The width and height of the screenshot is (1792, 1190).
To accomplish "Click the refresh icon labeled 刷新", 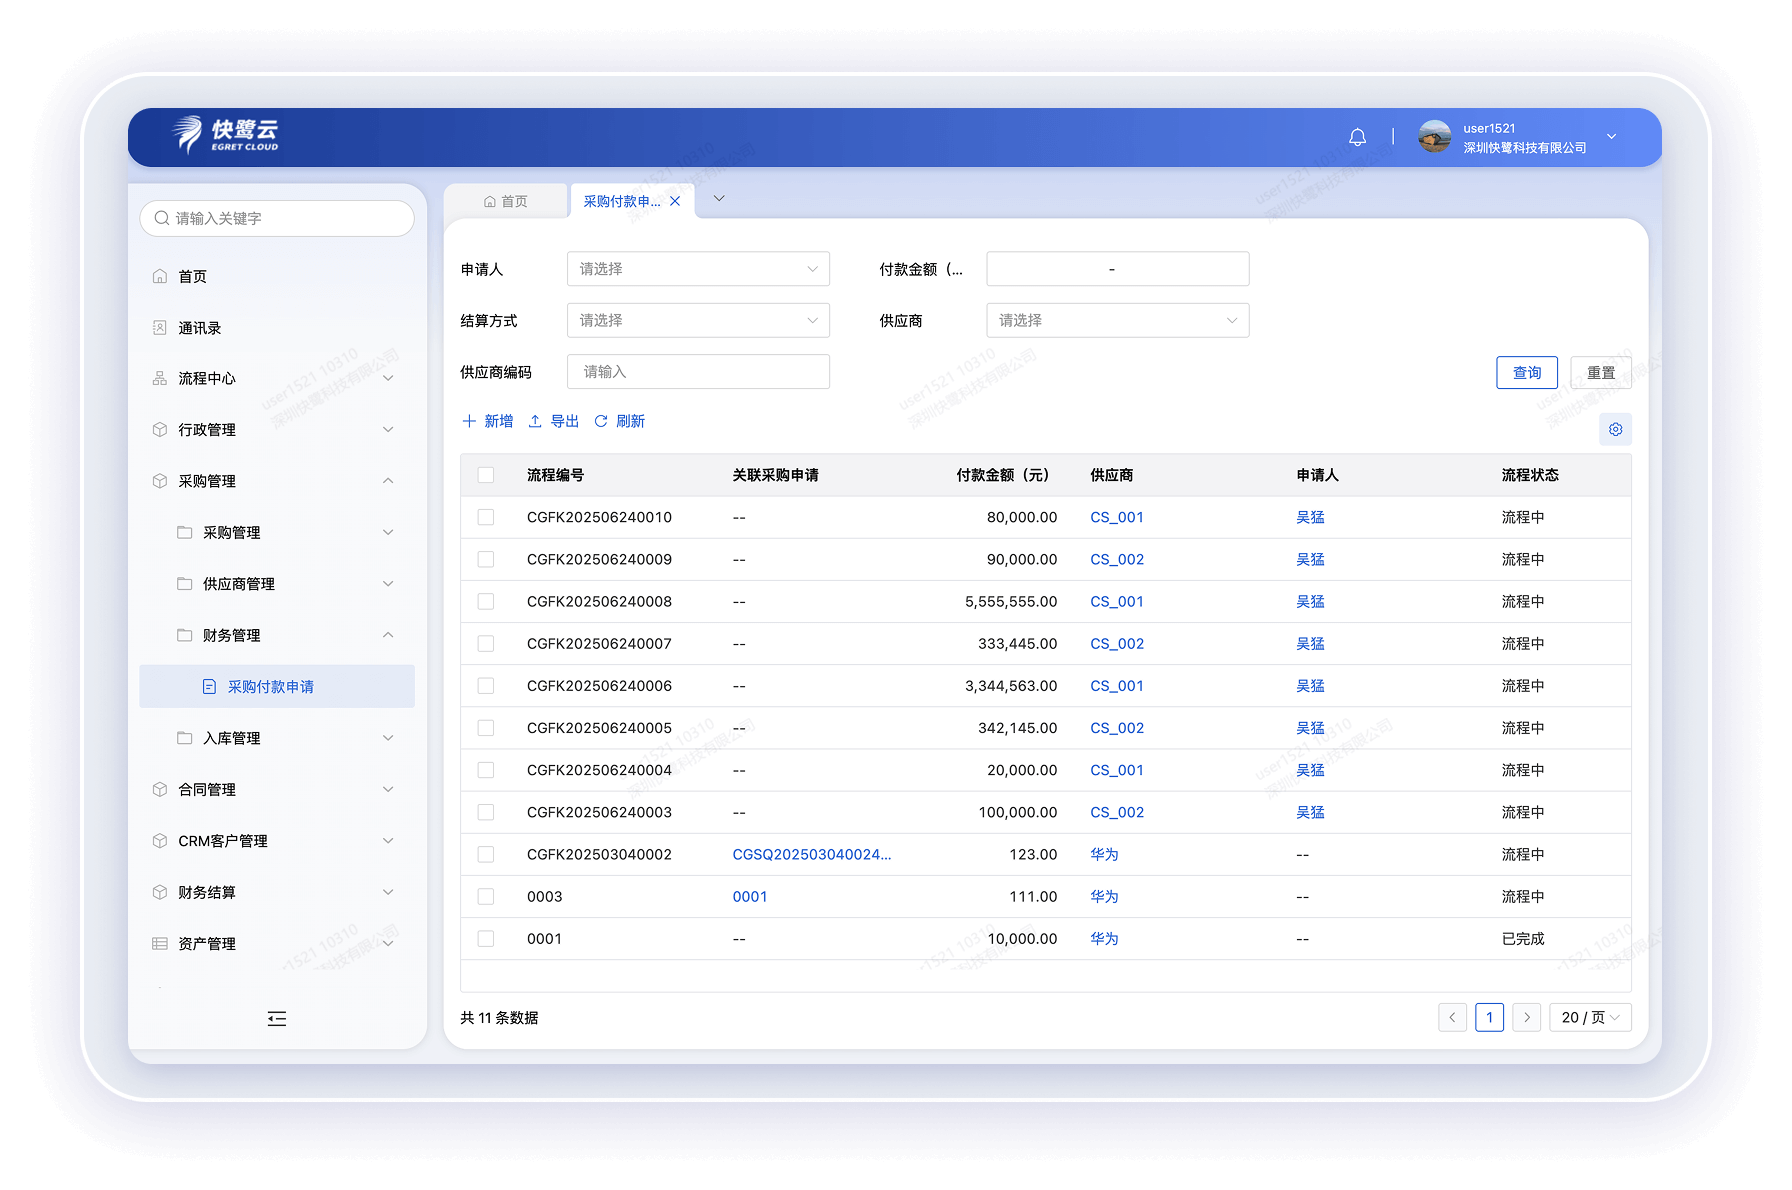I will point(601,421).
